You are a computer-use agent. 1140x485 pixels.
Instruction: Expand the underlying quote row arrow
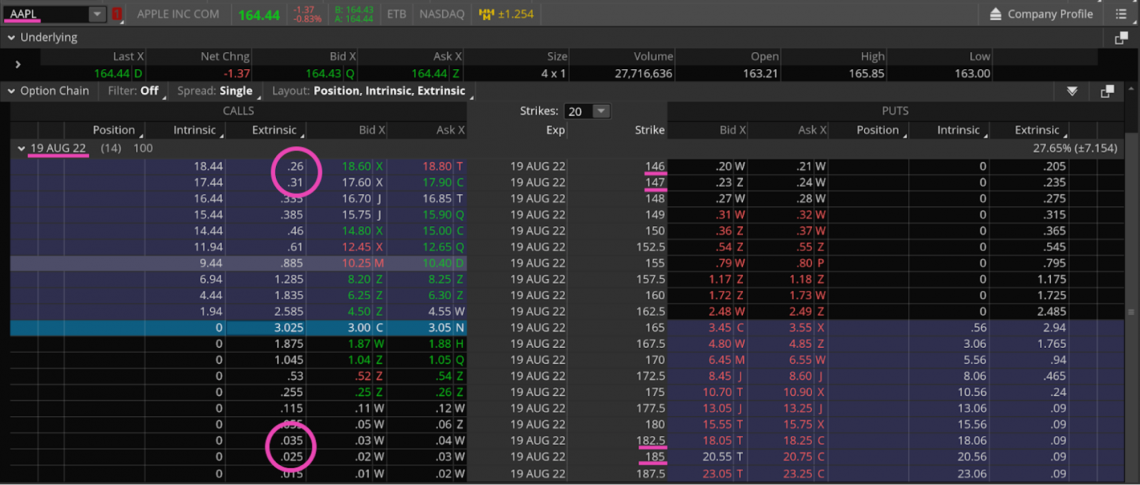[x=18, y=64]
